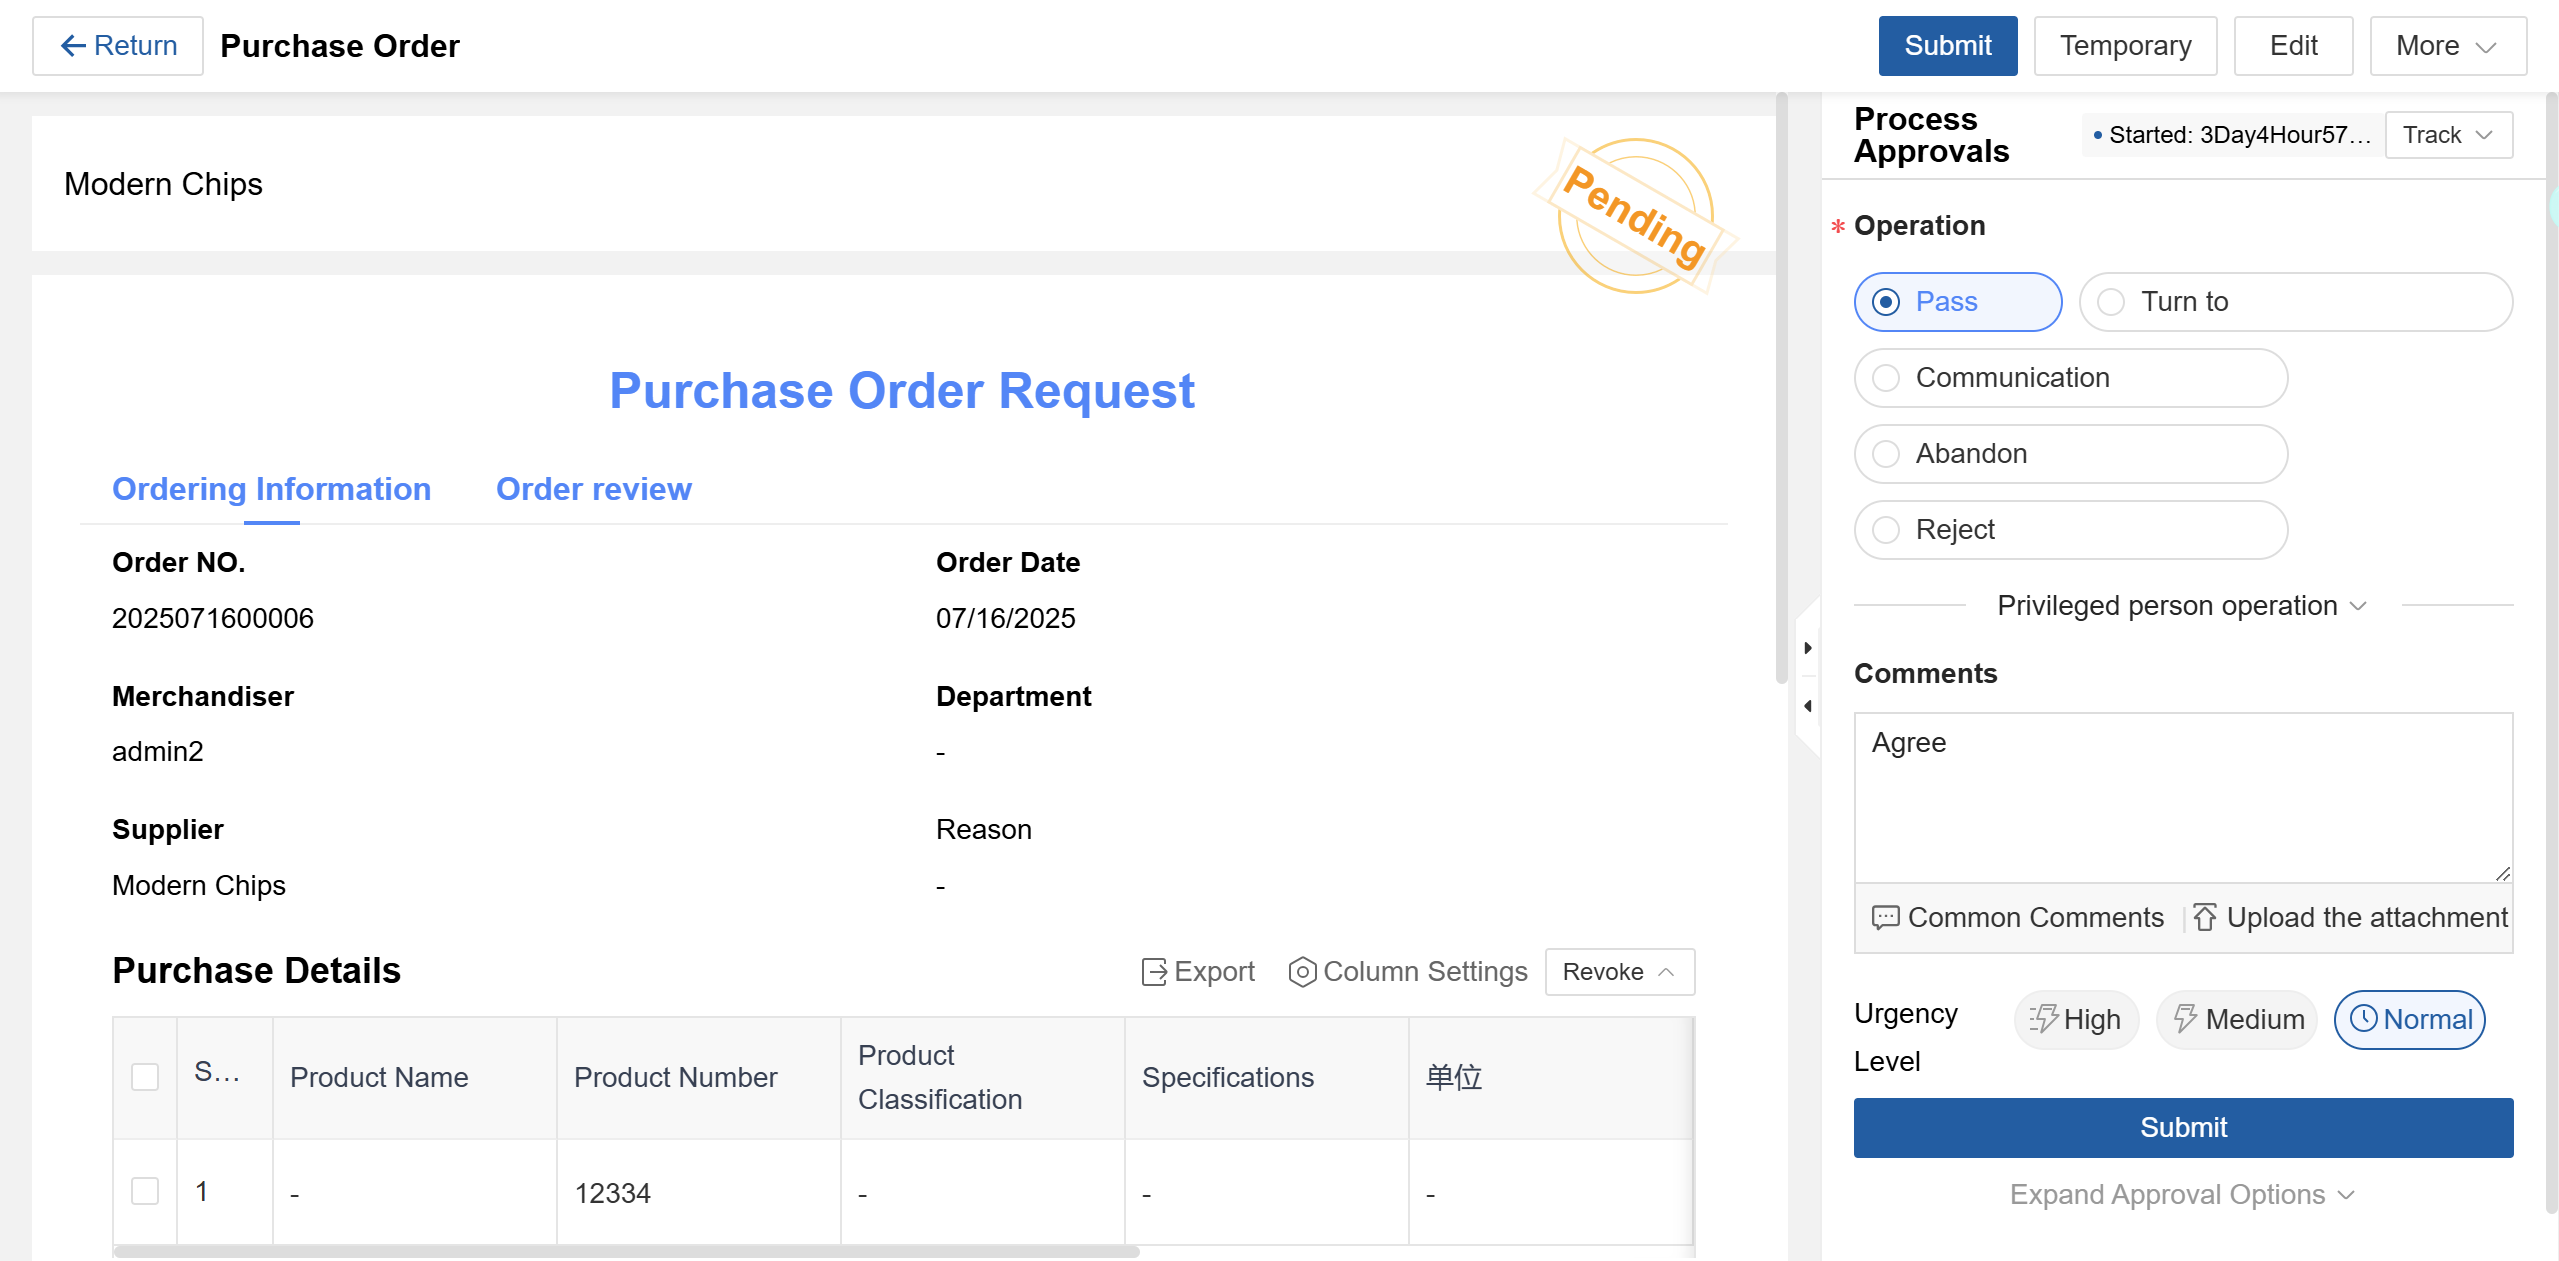Image resolution: width=2559 pixels, height=1261 pixels.
Task: Click the horizontal scrollbar under the table
Action: tap(626, 1251)
